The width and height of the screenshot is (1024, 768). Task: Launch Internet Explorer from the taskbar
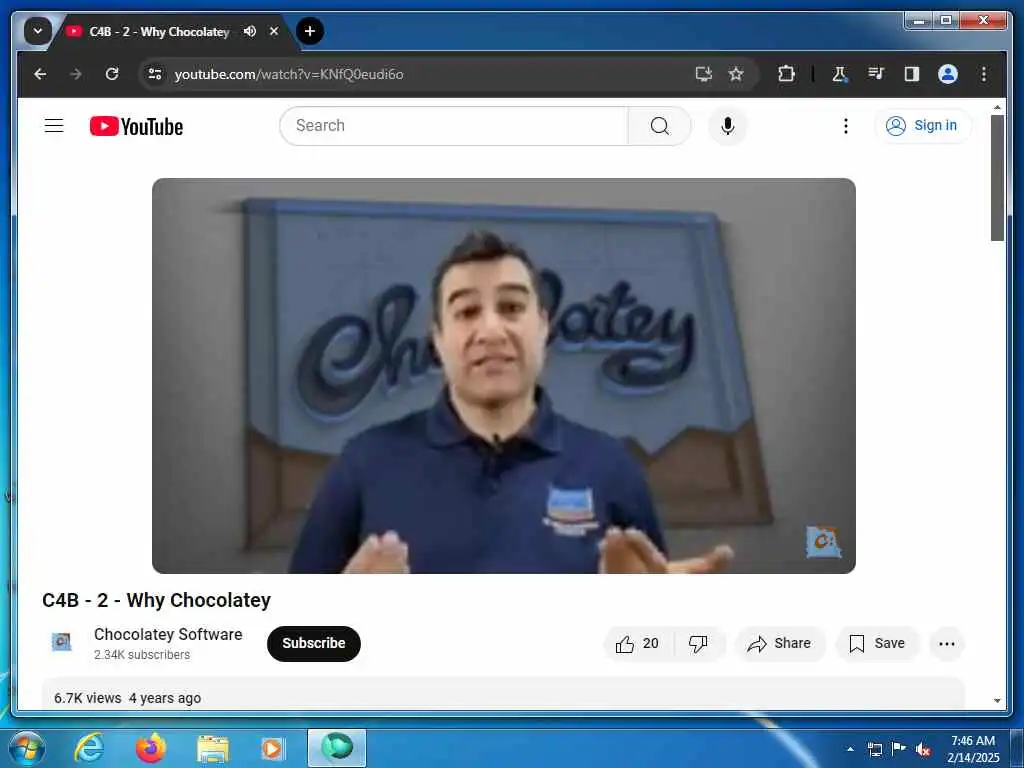click(x=88, y=748)
